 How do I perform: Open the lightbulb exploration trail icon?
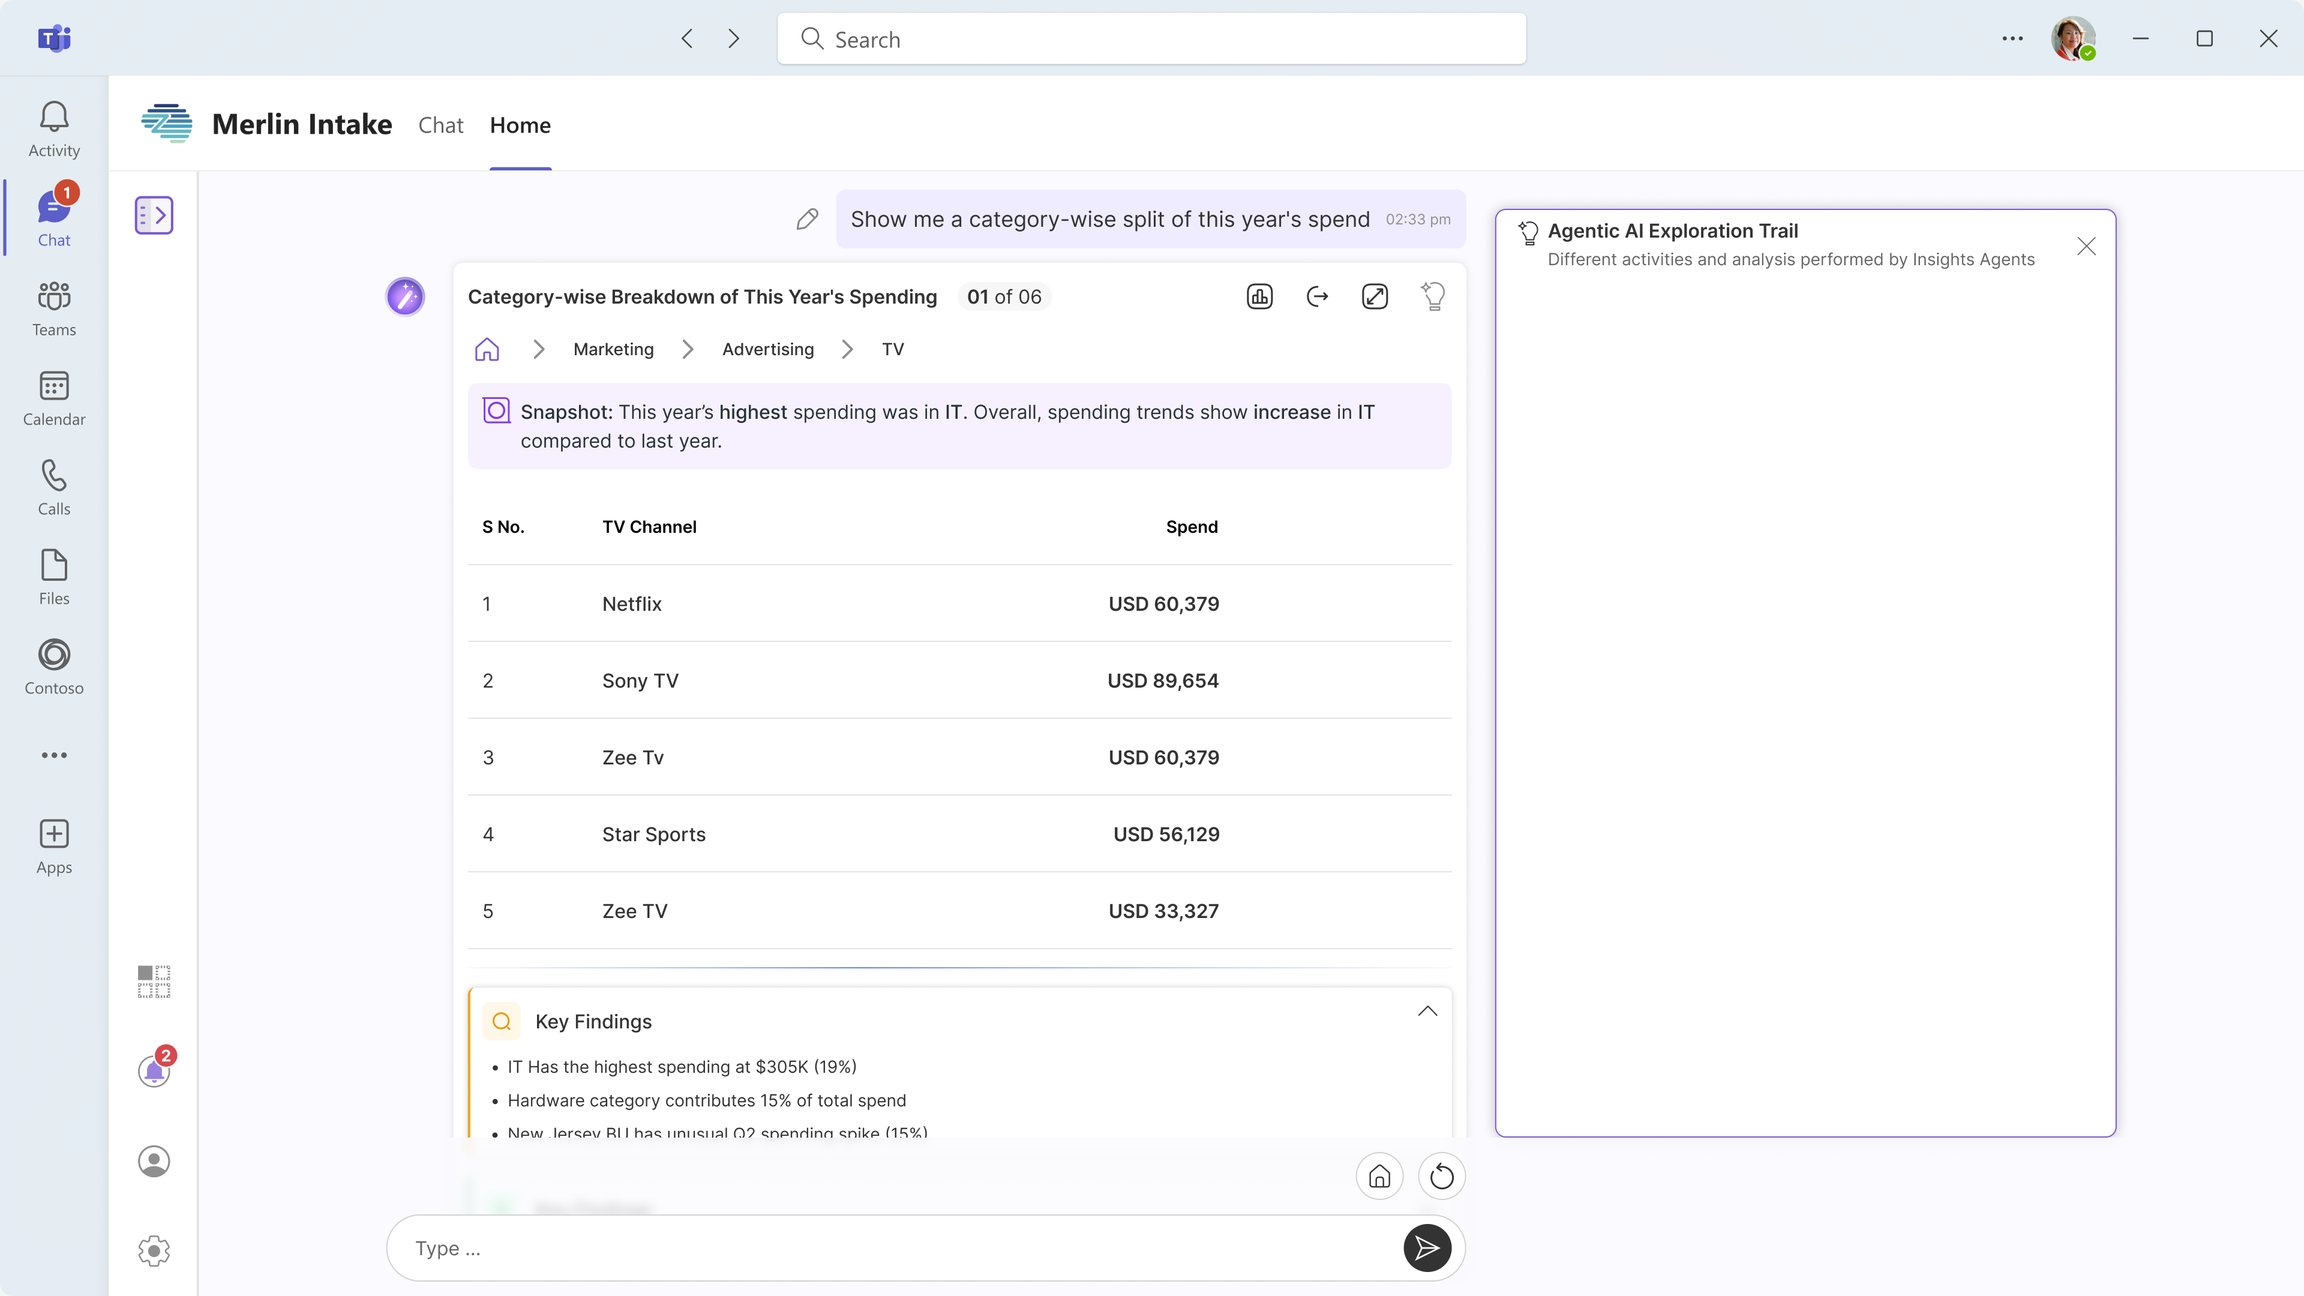pyautogui.click(x=1433, y=296)
